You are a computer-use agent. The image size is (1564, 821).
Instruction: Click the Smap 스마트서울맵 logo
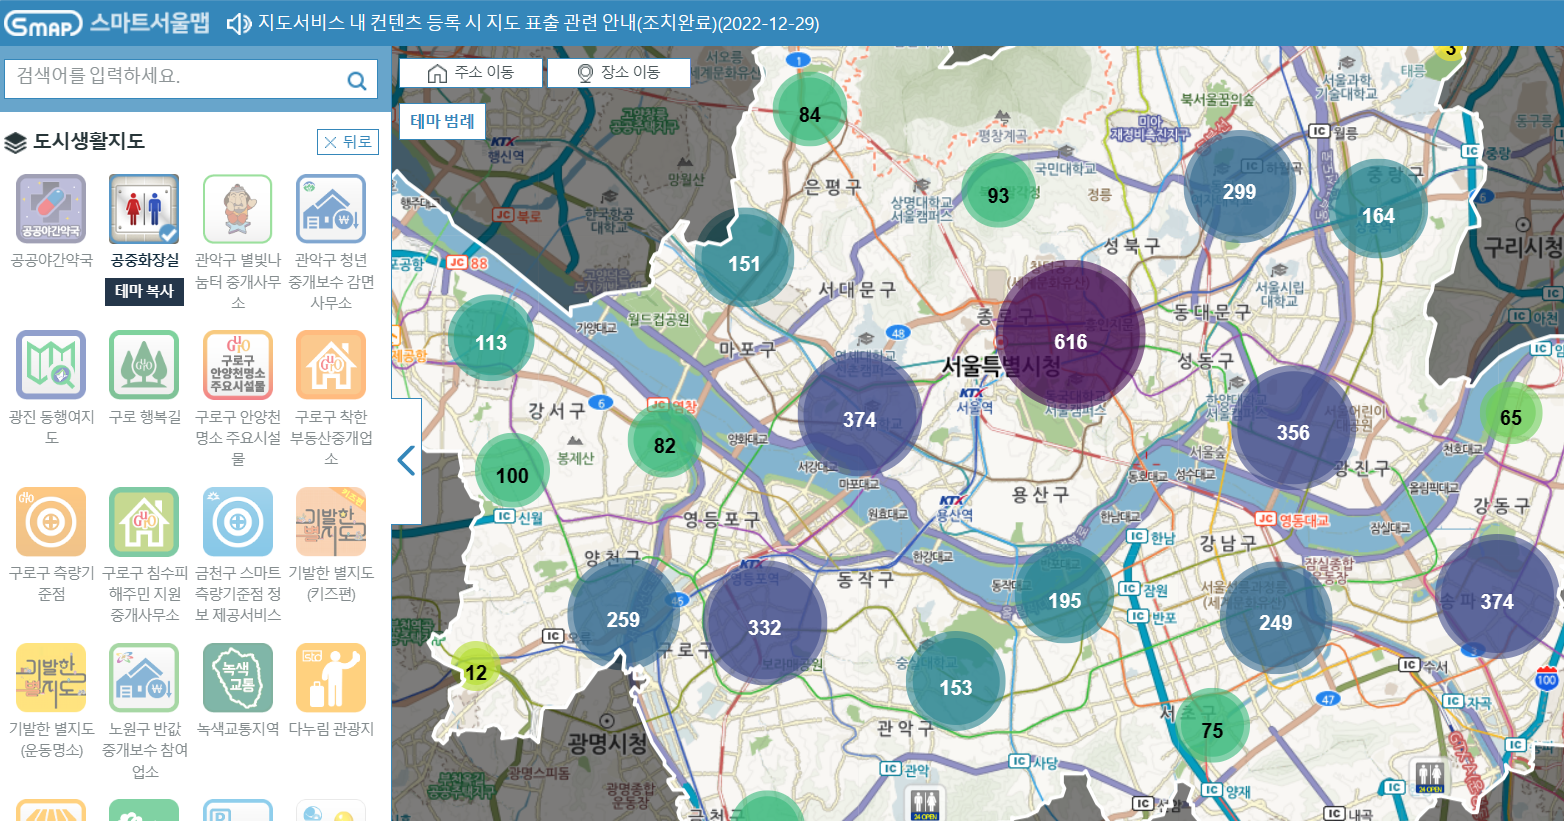pyautogui.click(x=108, y=22)
